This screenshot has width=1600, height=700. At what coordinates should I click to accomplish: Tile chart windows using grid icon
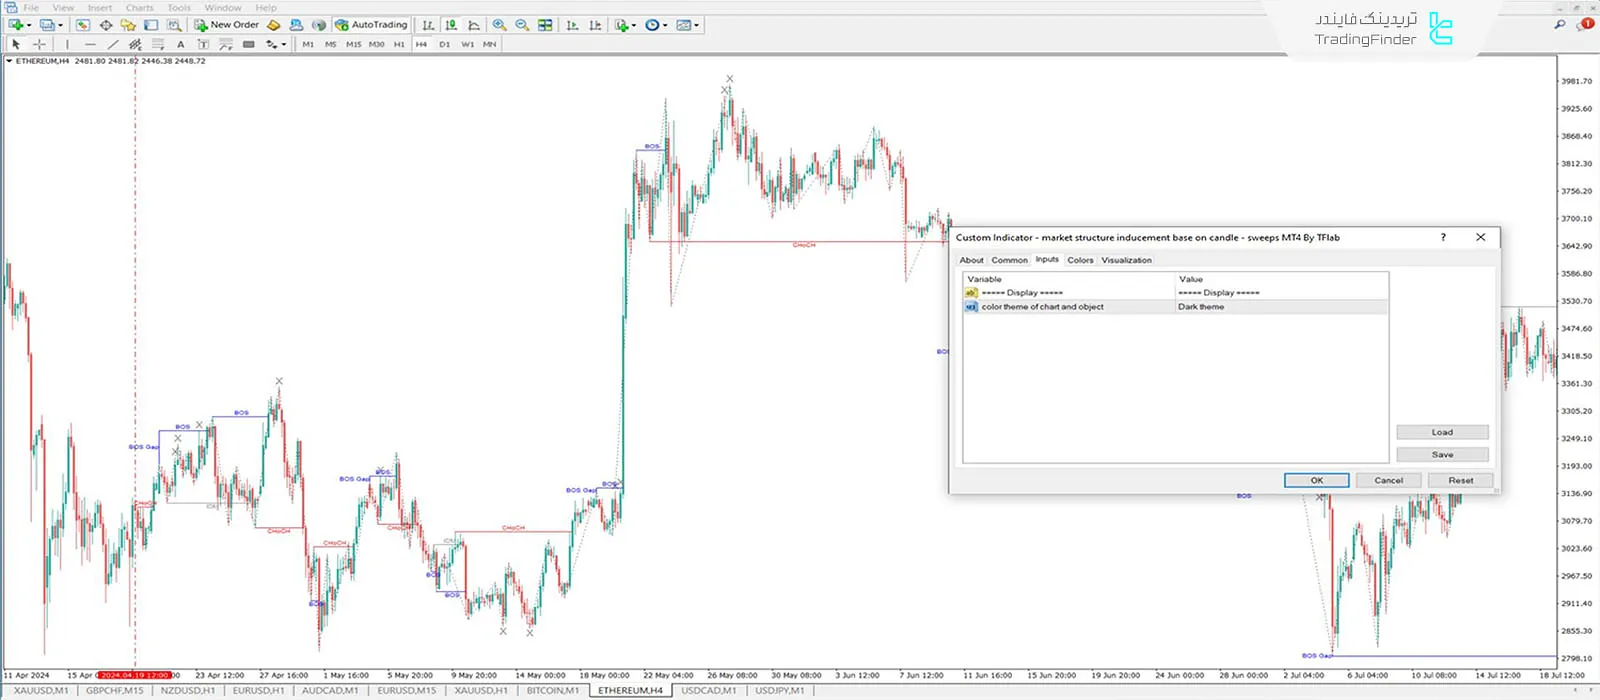[545, 25]
